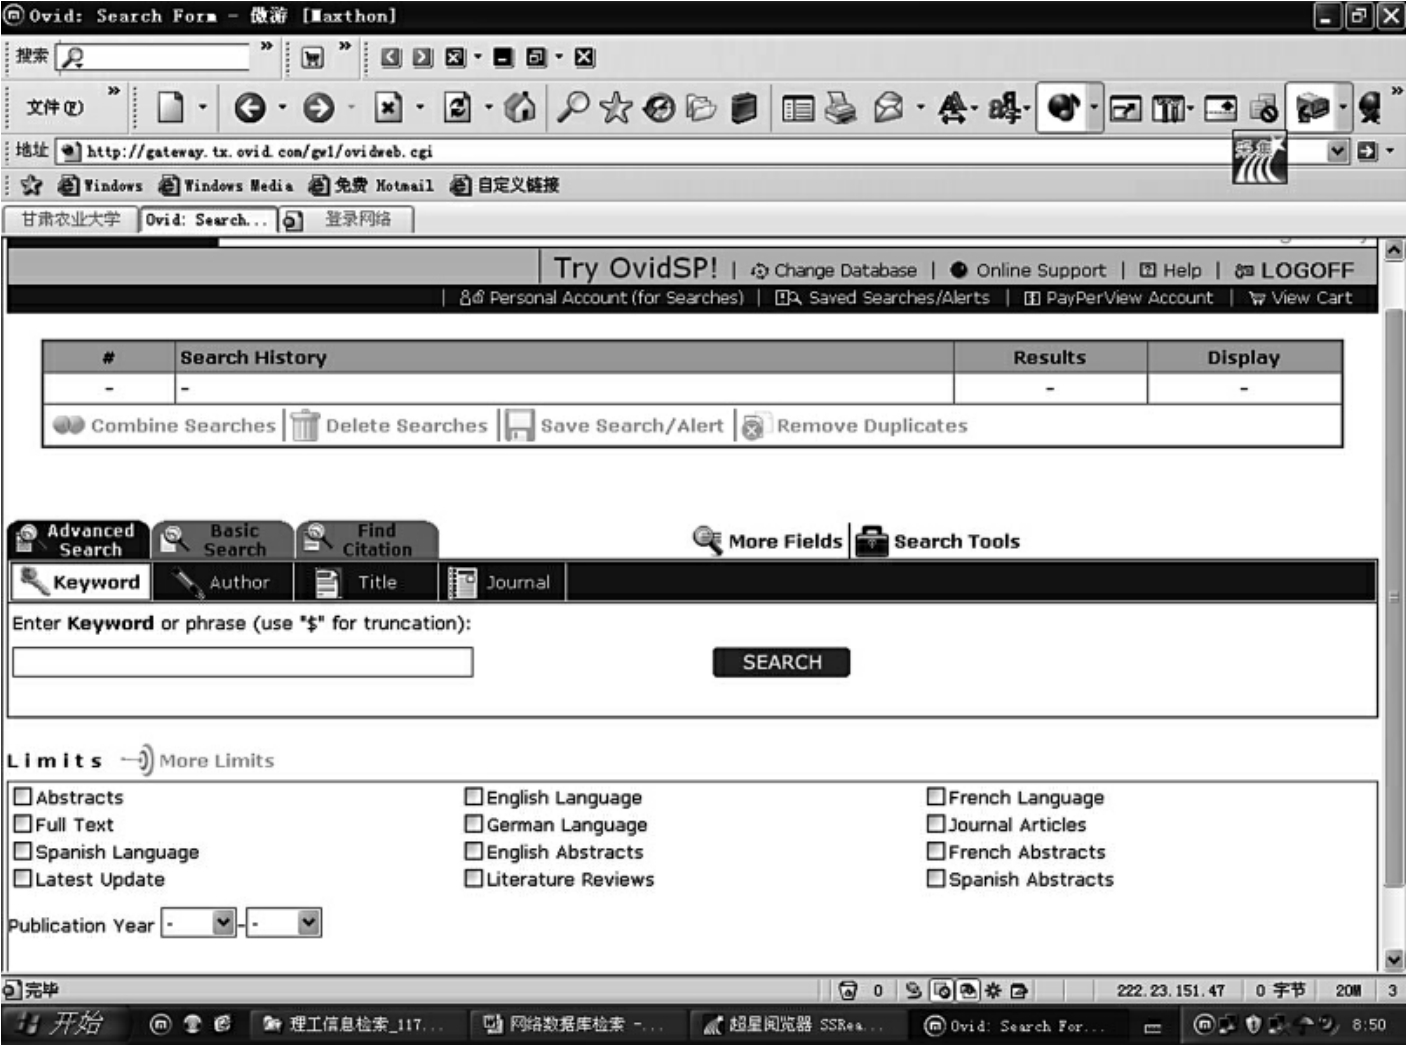Switch to the Find Citation tab
Viewport: 1406px width, 1045px height.
pos(368,540)
